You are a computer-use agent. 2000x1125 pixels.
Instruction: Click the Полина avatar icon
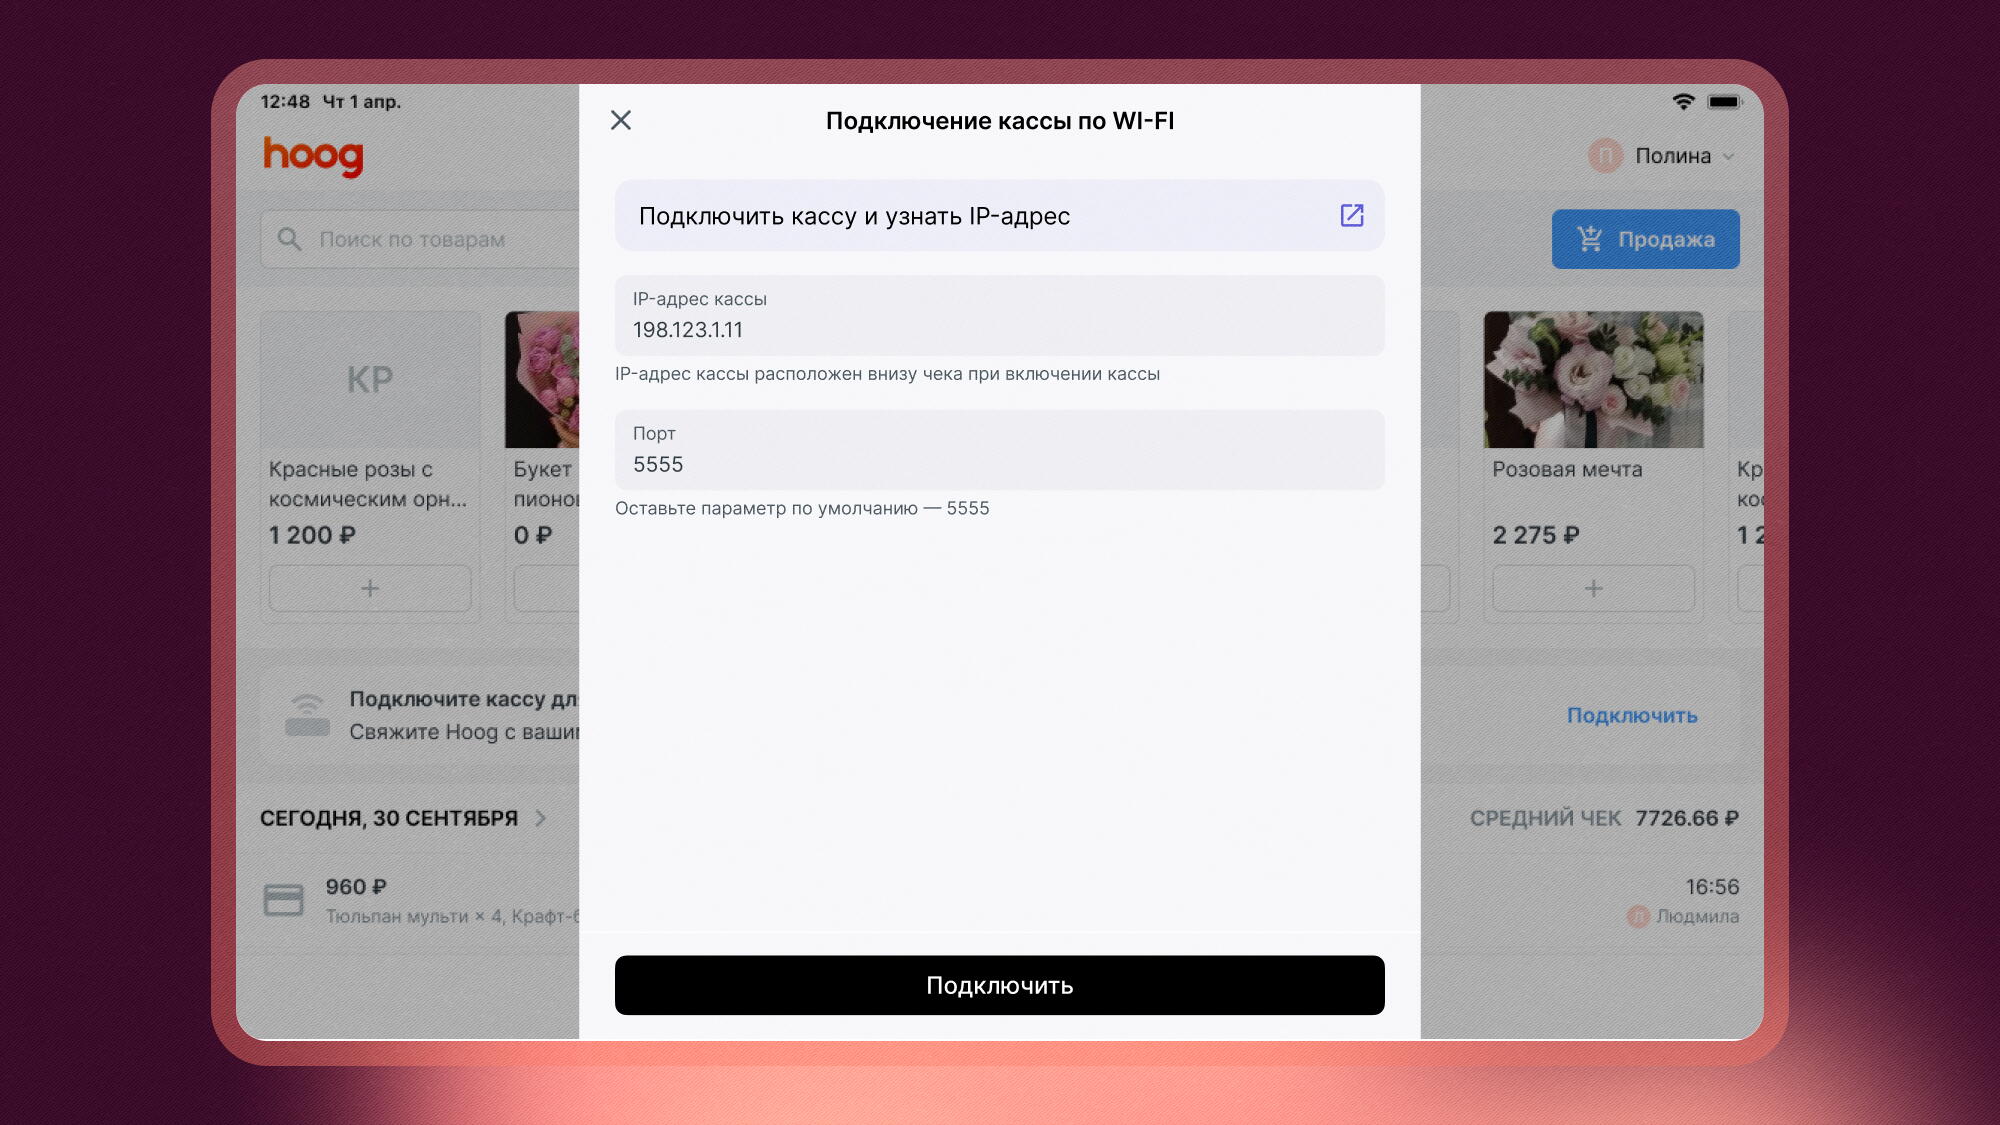[1605, 156]
